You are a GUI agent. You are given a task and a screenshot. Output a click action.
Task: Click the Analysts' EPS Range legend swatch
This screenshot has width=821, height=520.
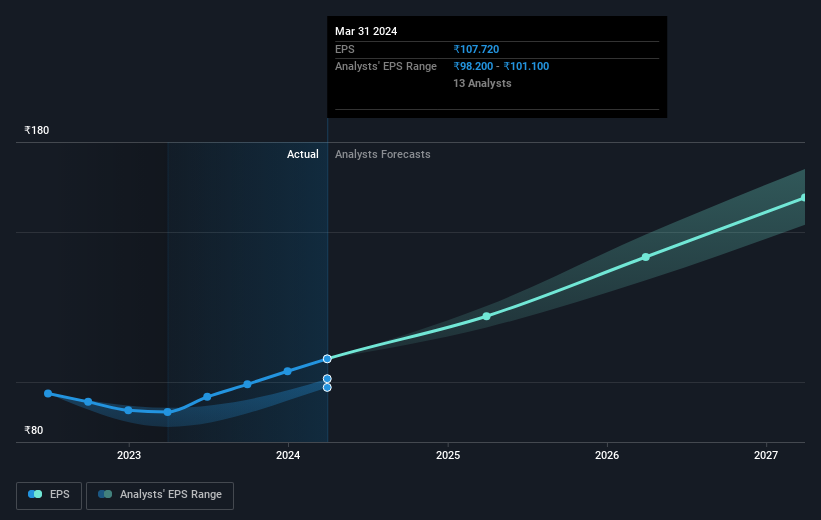[105, 494]
